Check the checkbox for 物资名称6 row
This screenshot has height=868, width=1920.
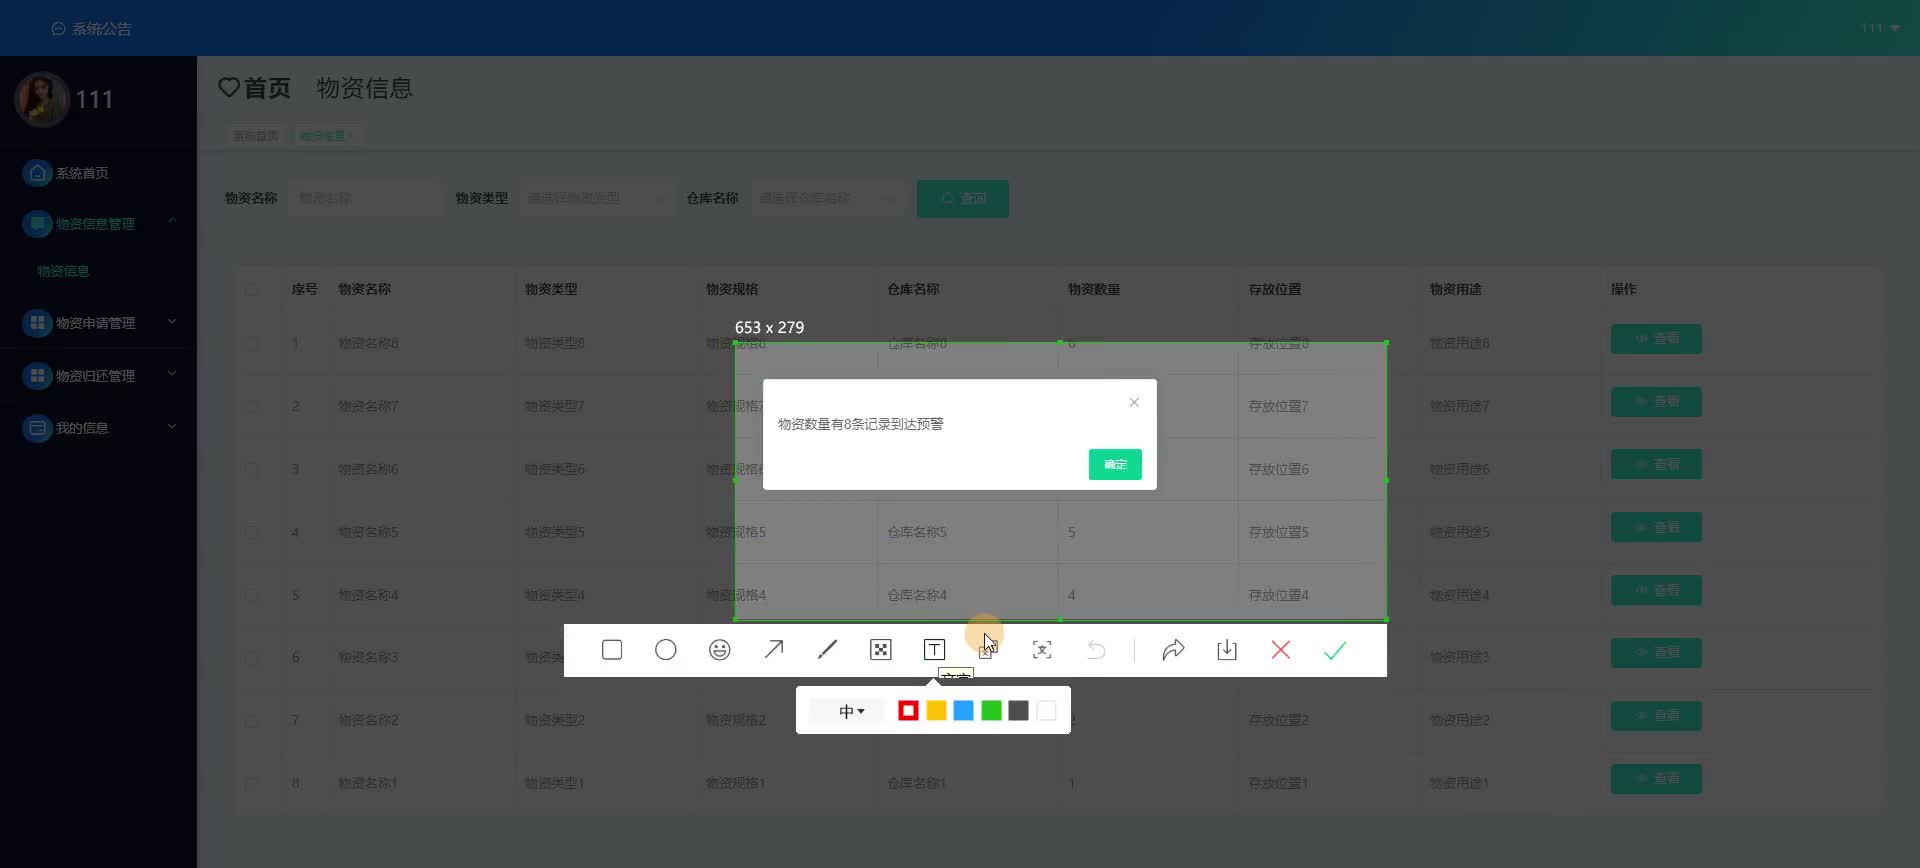pyautogui.click(x=252, y=469)
